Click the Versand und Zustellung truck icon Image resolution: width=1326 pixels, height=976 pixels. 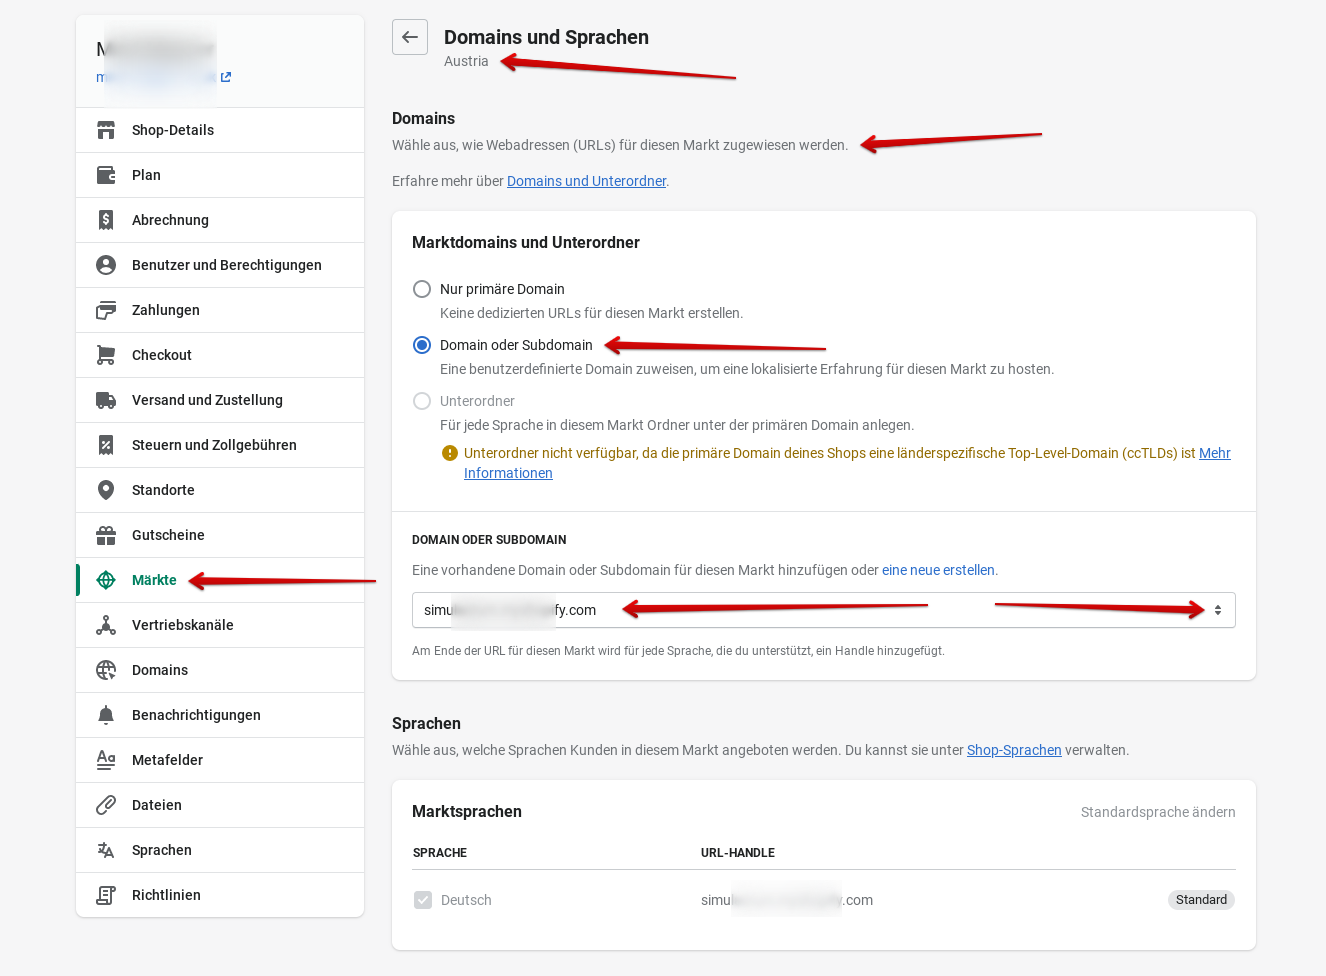click(106, 400)
